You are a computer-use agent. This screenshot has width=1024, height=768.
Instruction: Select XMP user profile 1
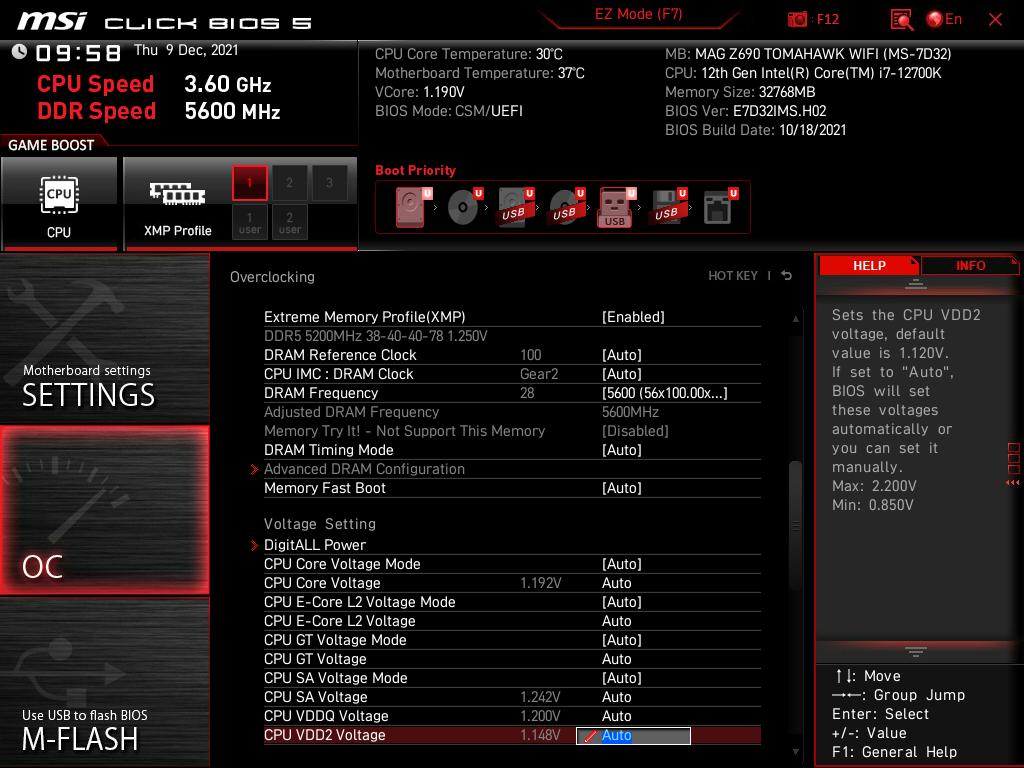pos(249,222)
